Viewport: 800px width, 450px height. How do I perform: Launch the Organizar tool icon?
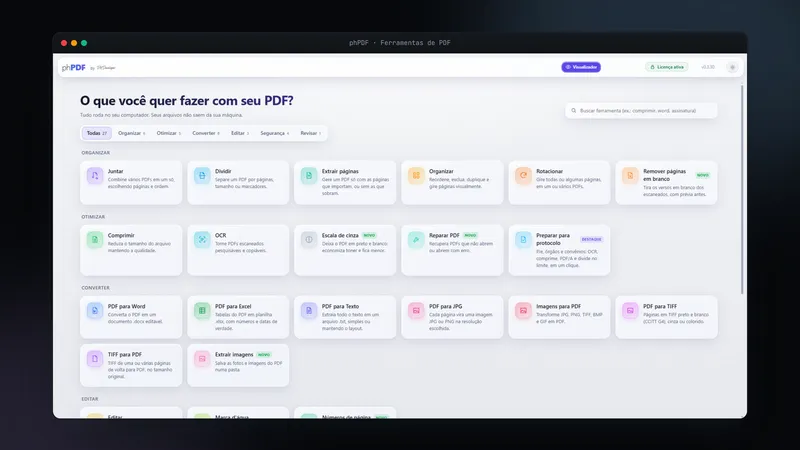(x=416, y=176)
